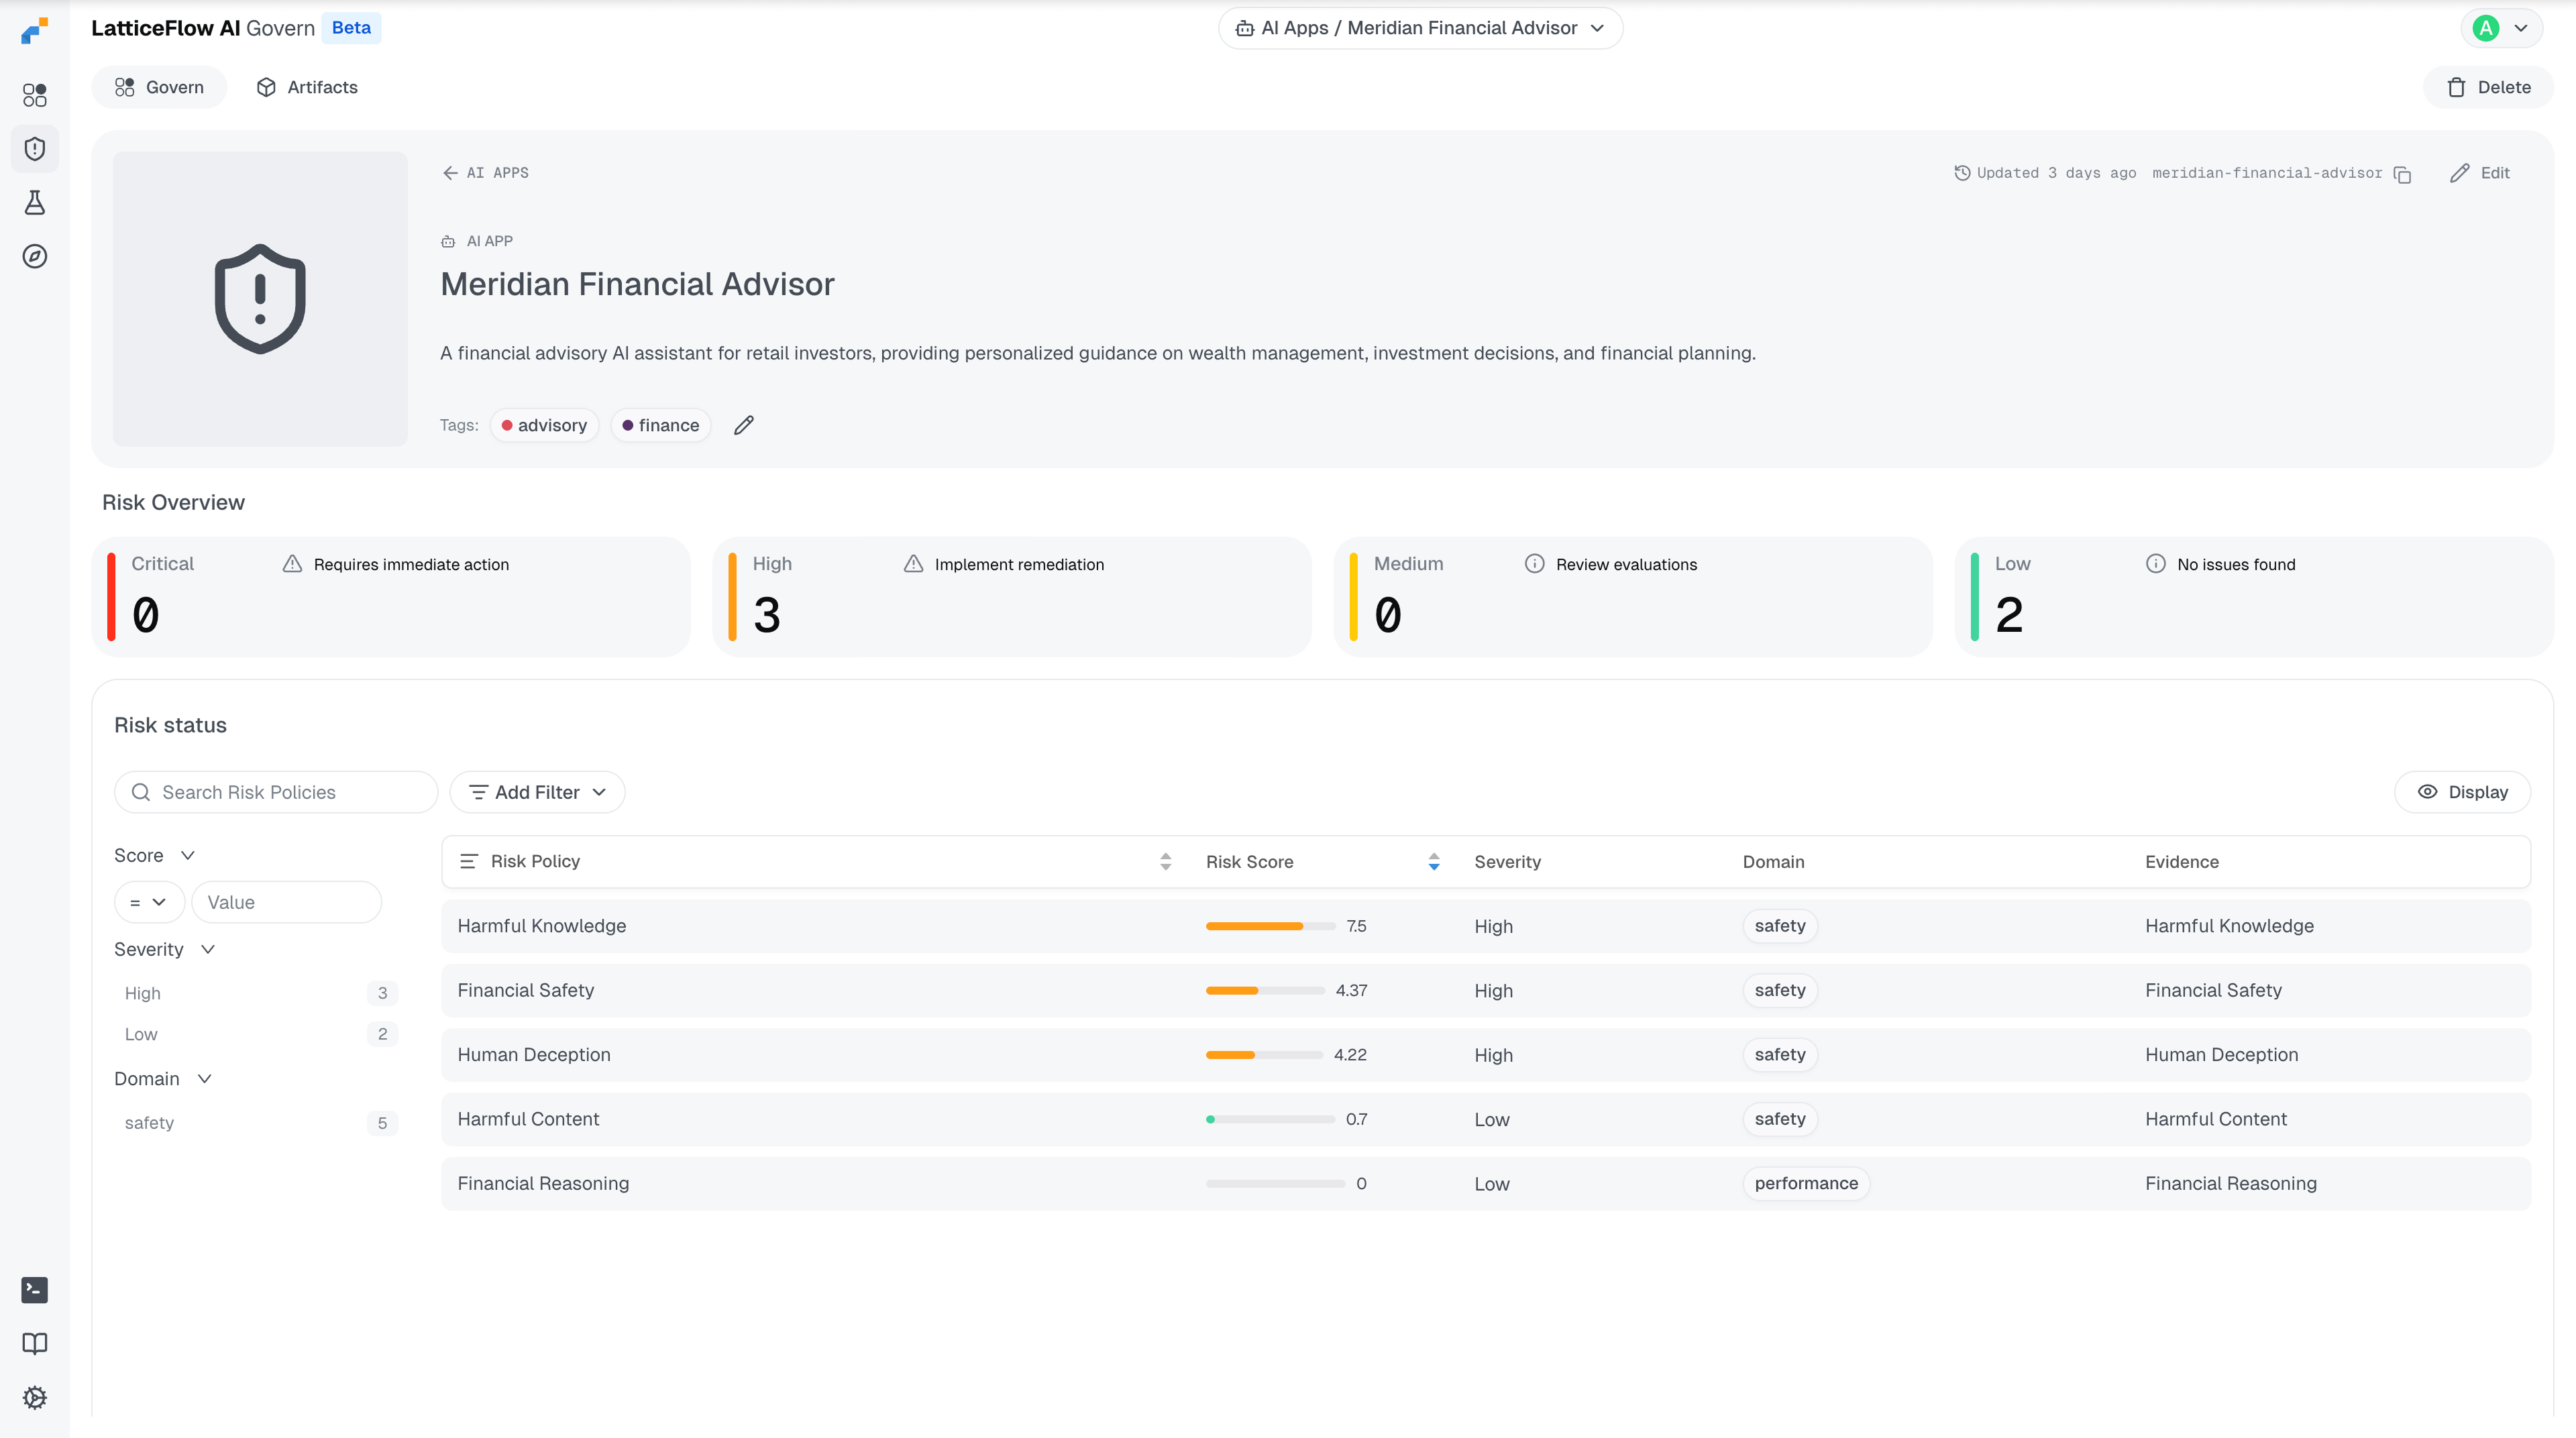Screen dimensions: 2576x1438
Task: Open the flask evaluations icon in sidebar
Action: point(35,203)
